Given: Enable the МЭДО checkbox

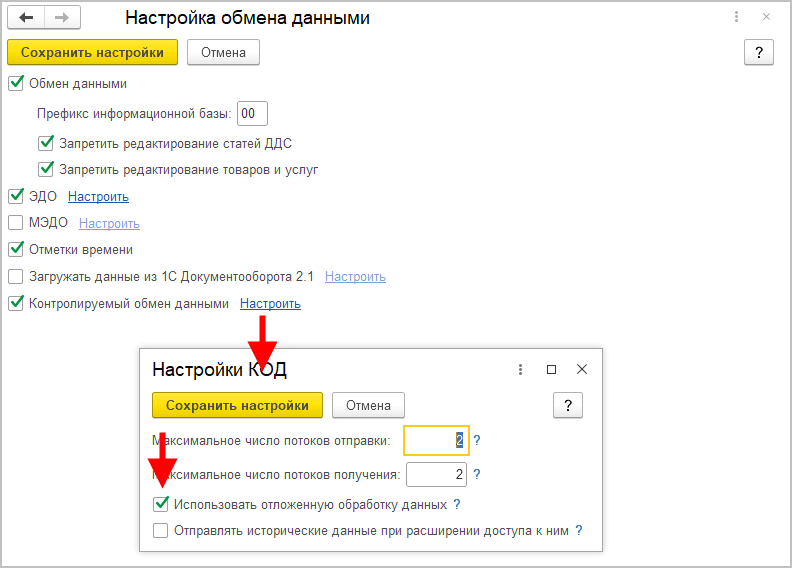Looking at the screenshot, I should click(16, 223).
